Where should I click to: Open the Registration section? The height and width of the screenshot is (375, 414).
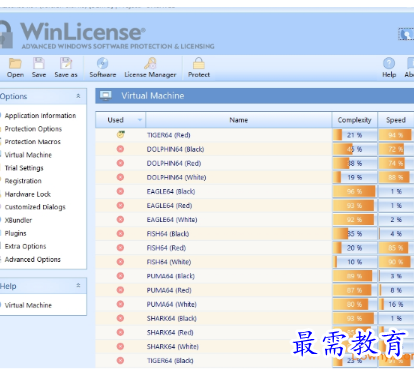(23, 181)
